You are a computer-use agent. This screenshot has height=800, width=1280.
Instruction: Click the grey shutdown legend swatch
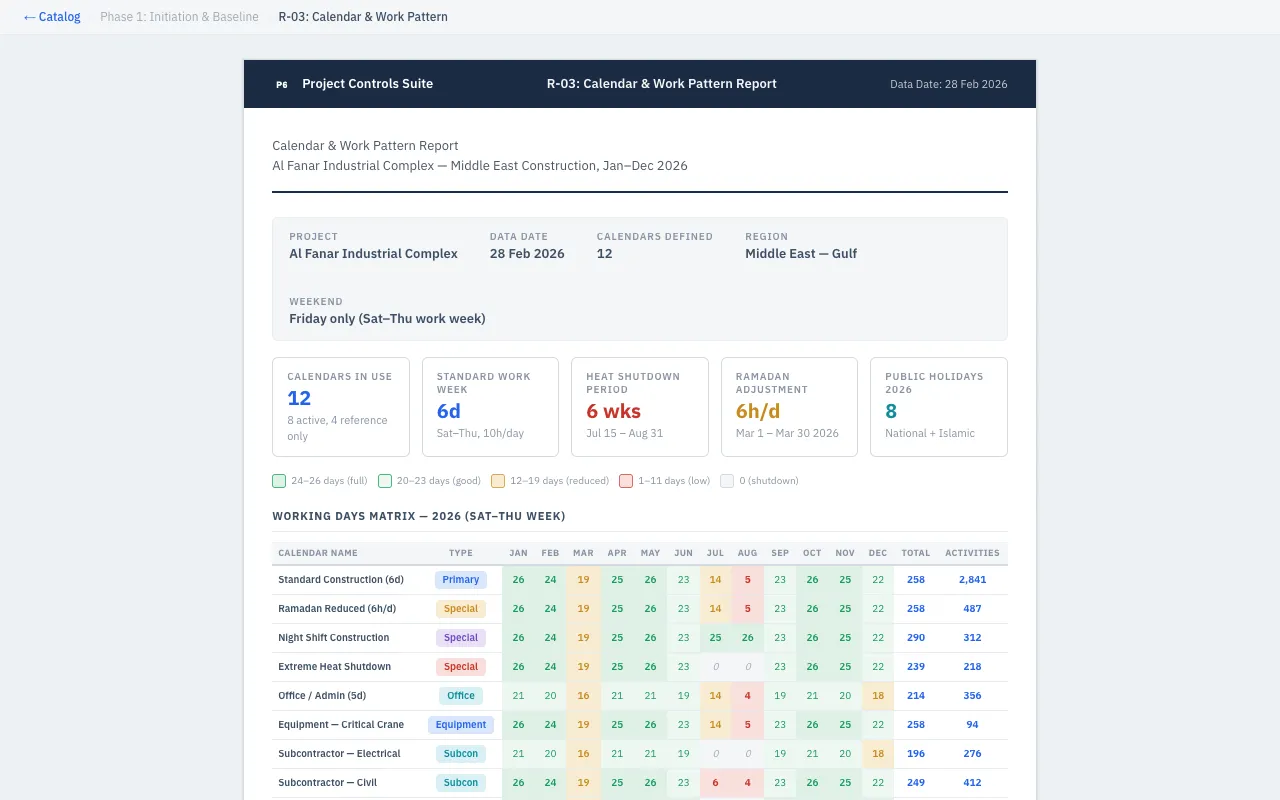pyautogui.click(x=727, y=481)
